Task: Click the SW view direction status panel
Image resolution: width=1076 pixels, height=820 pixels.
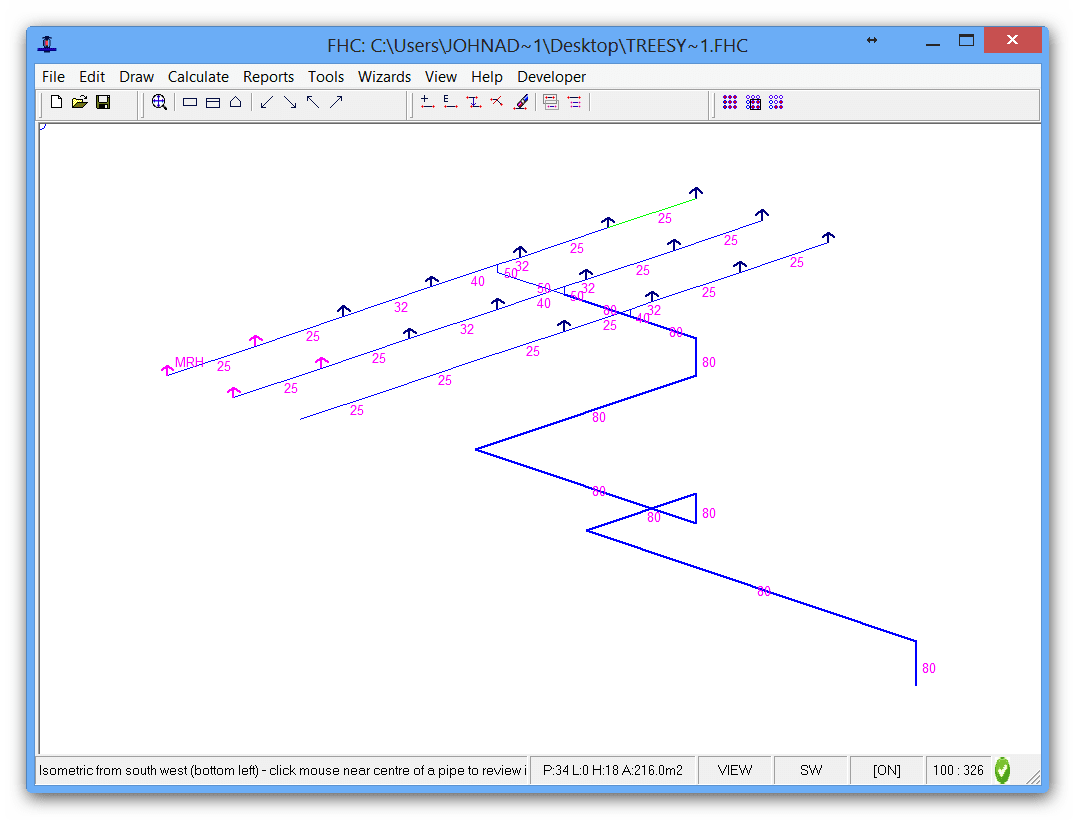Action: [811, 770]
